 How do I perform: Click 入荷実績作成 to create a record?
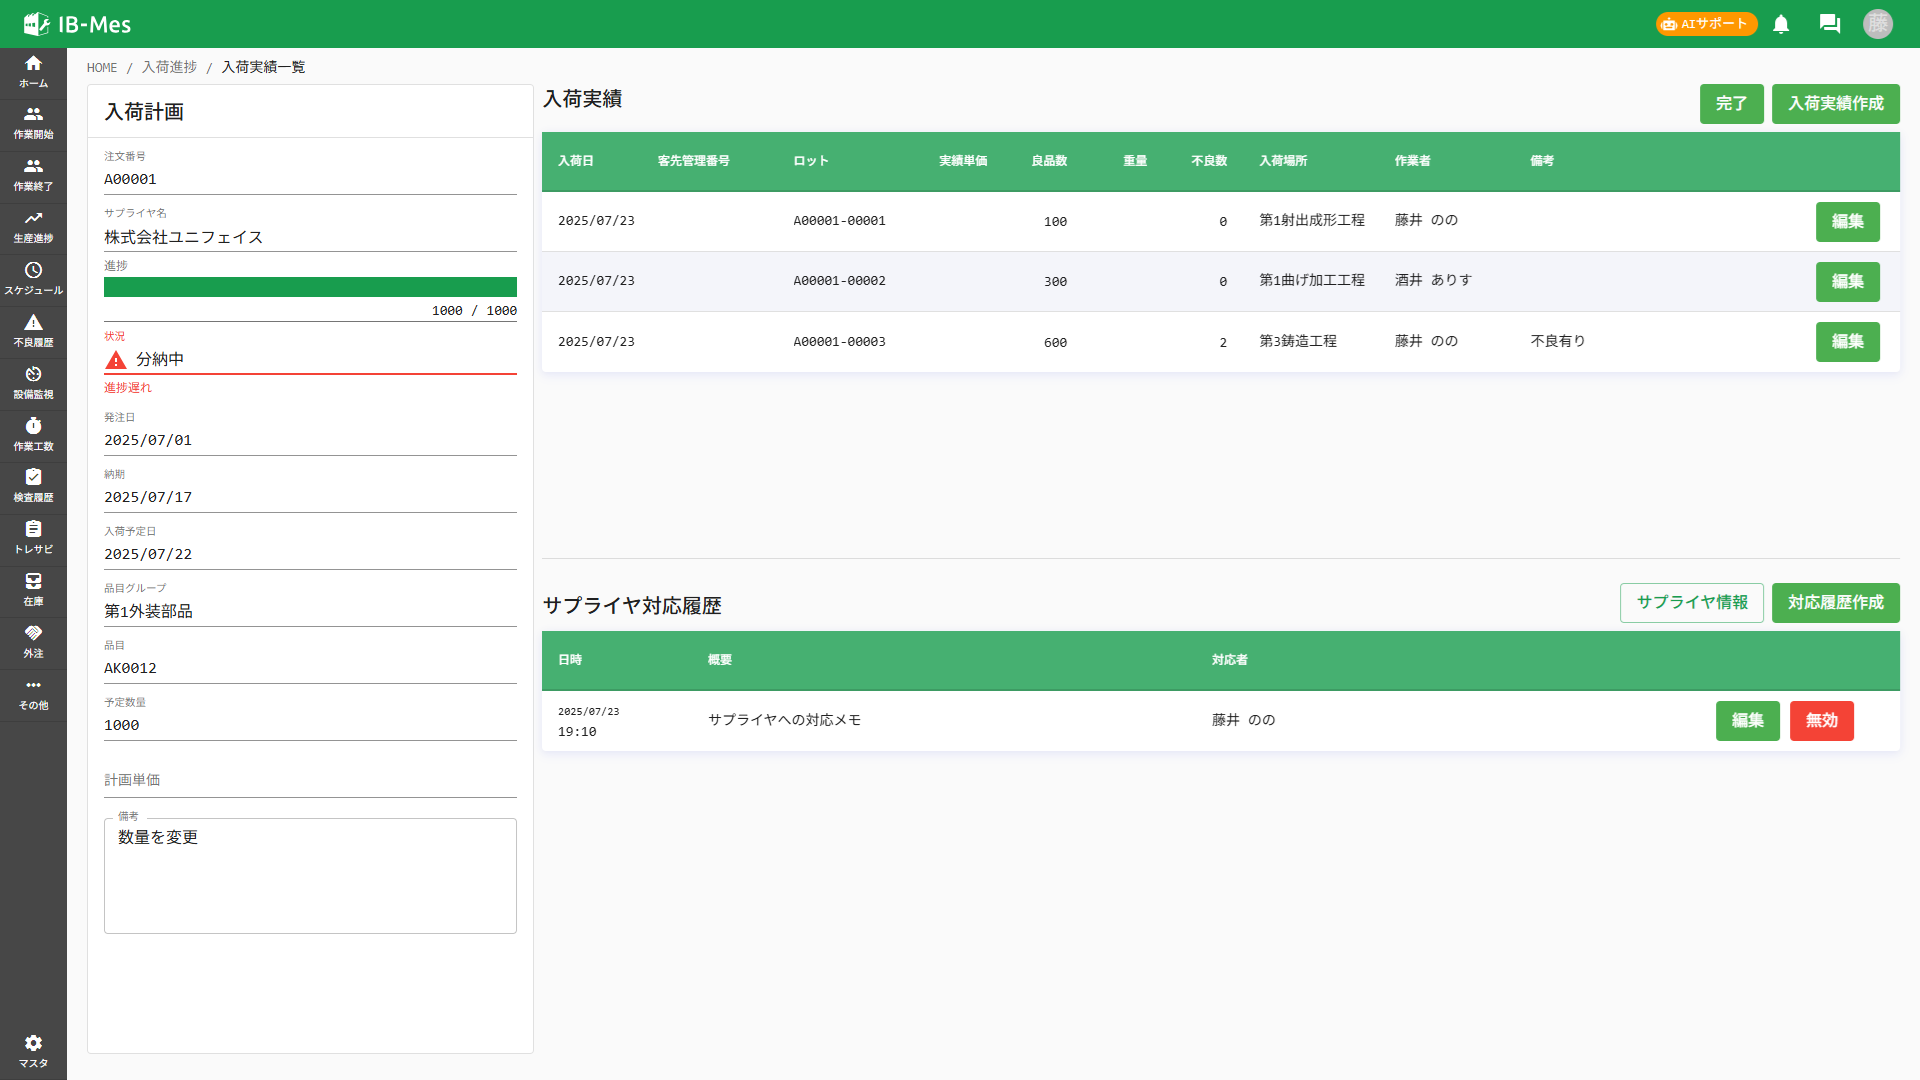(1835, 104)
